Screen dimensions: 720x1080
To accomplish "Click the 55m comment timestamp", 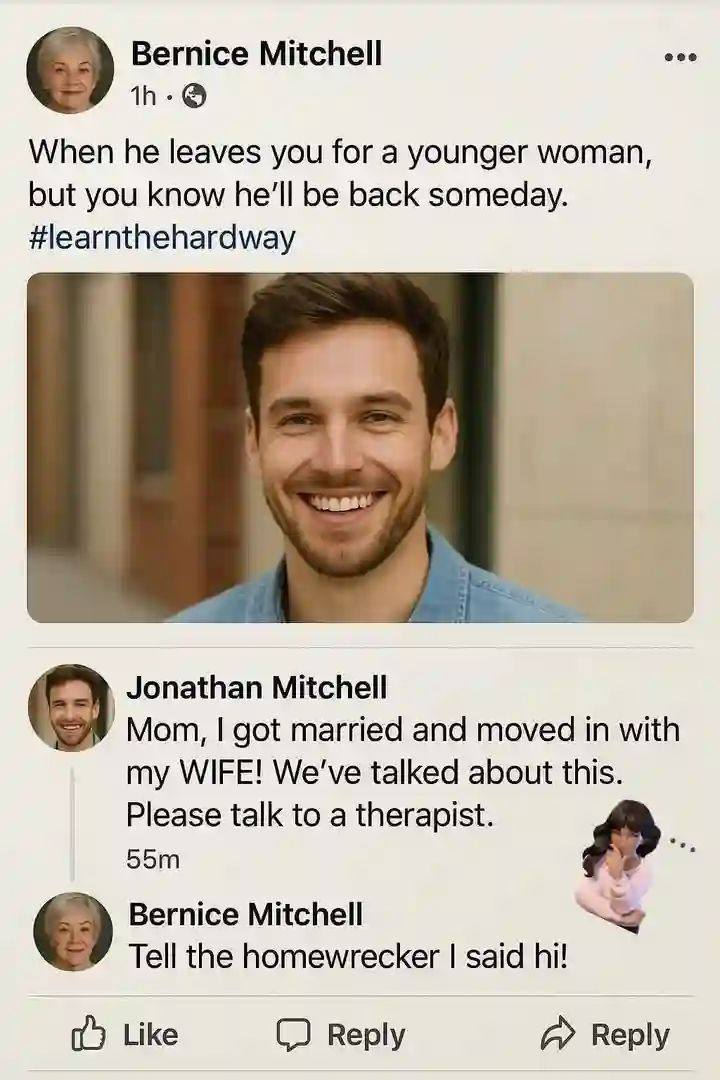I will coord(153,859).
